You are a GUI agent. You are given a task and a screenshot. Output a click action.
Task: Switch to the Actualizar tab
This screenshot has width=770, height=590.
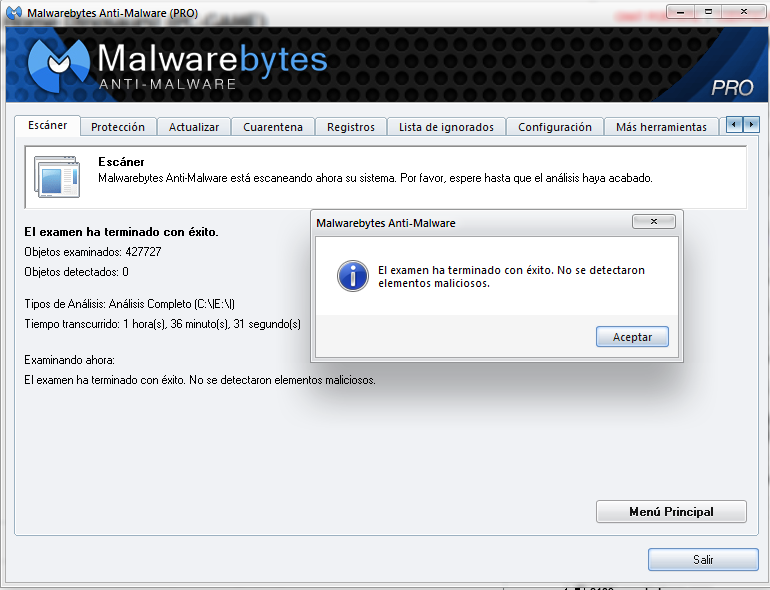coord(194,127)
